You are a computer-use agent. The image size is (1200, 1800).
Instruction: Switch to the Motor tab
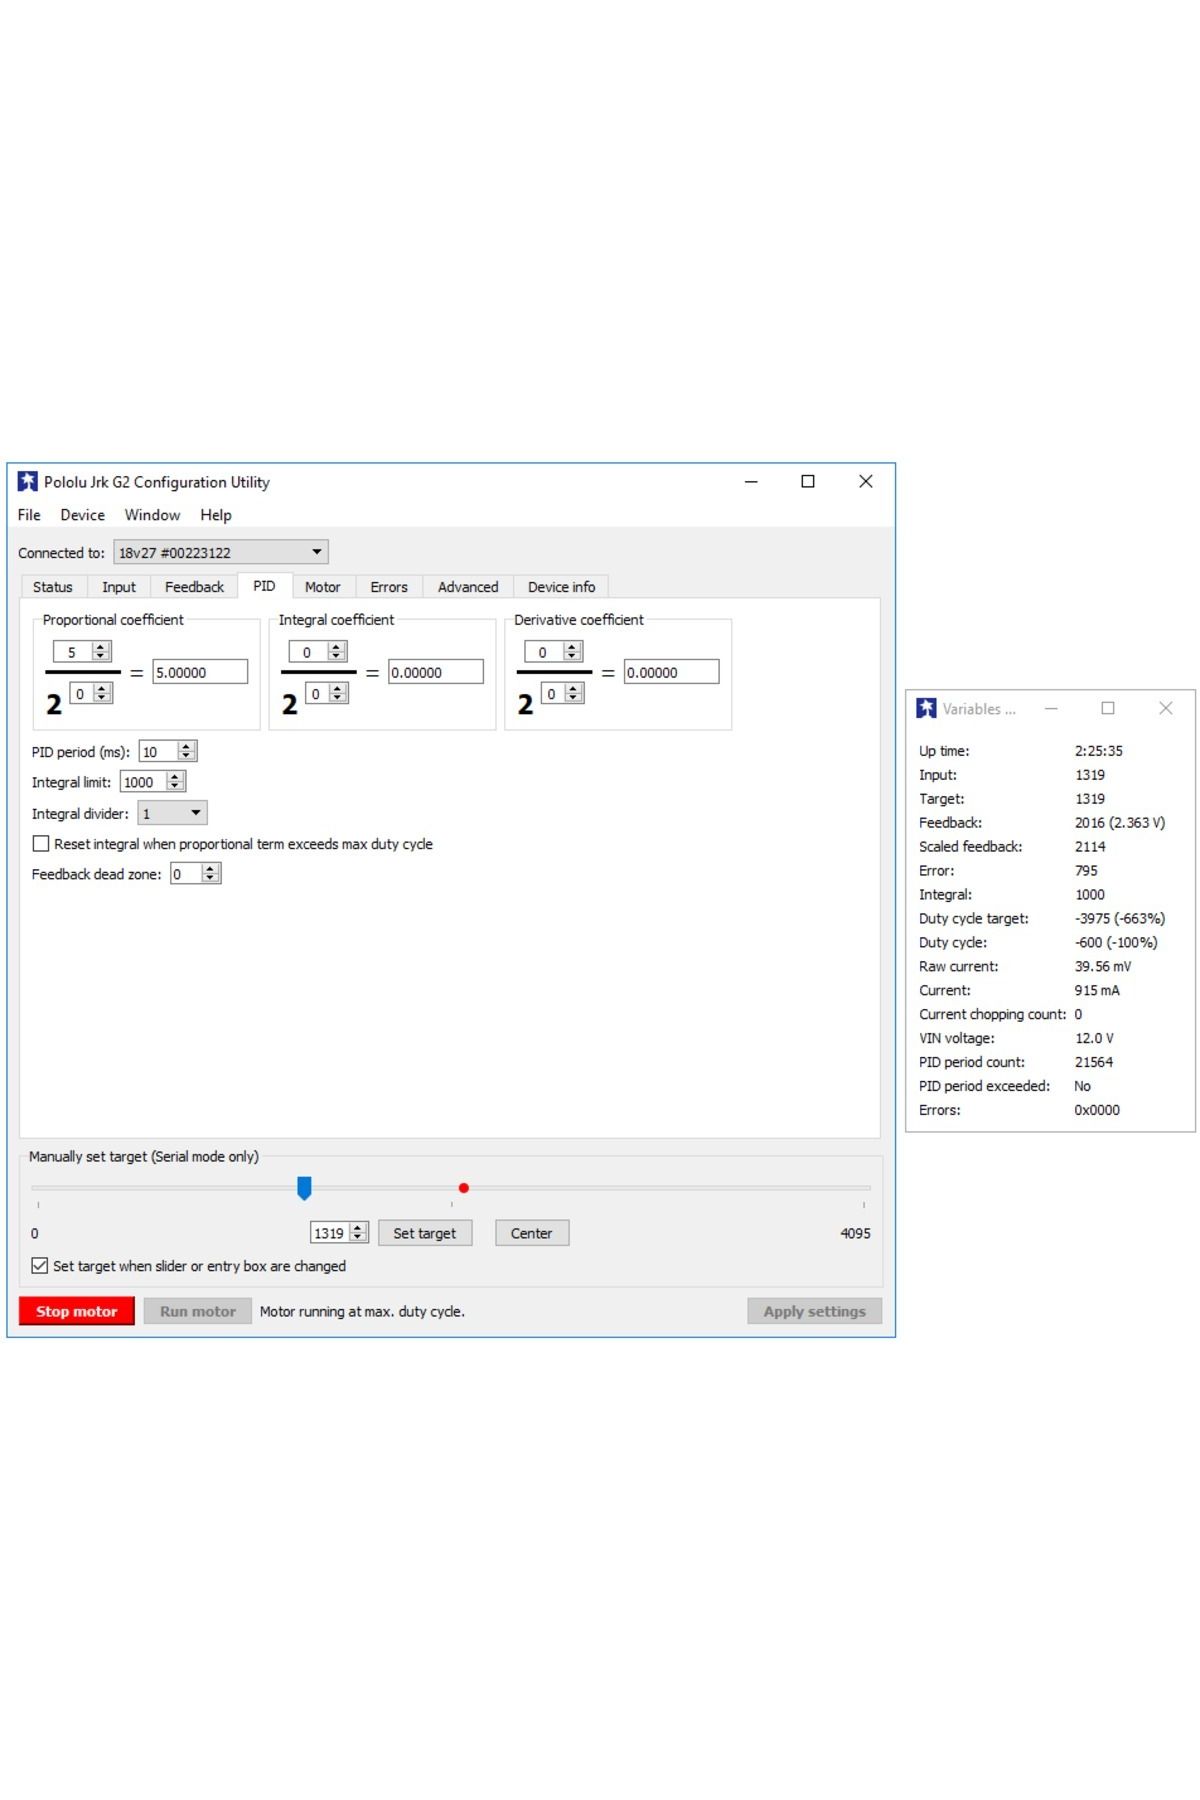coord(322,587)
